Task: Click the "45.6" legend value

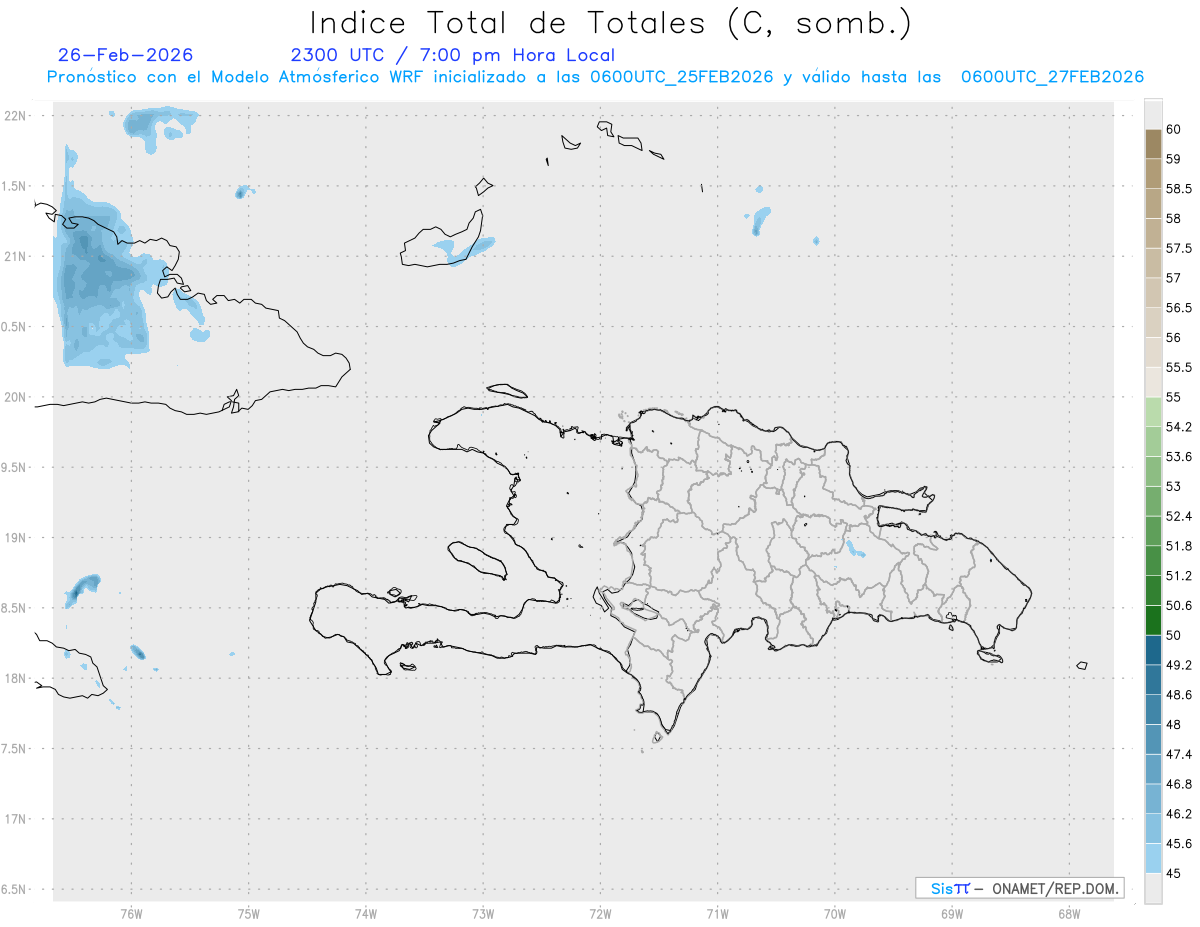Action: point(1178,844)
